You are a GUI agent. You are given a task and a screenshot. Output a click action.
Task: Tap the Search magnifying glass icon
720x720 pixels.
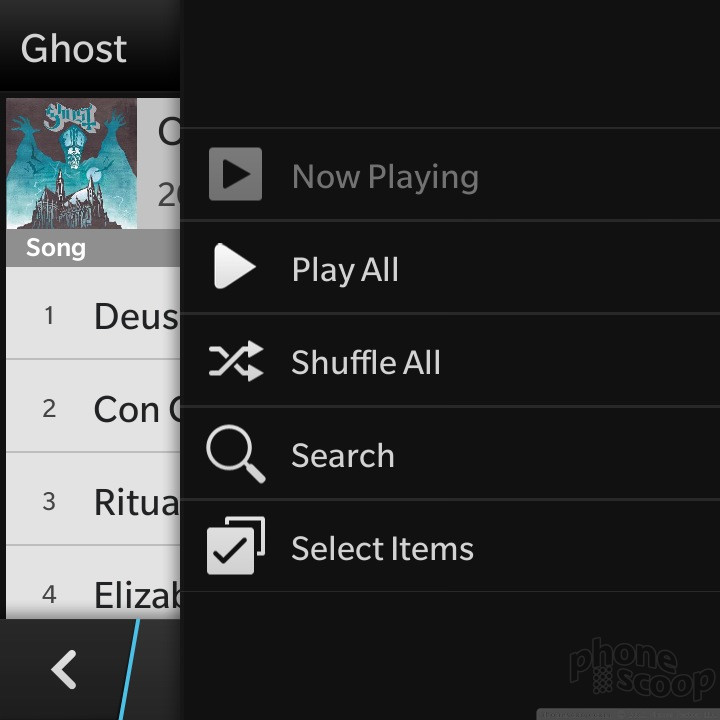coord(236,454)
